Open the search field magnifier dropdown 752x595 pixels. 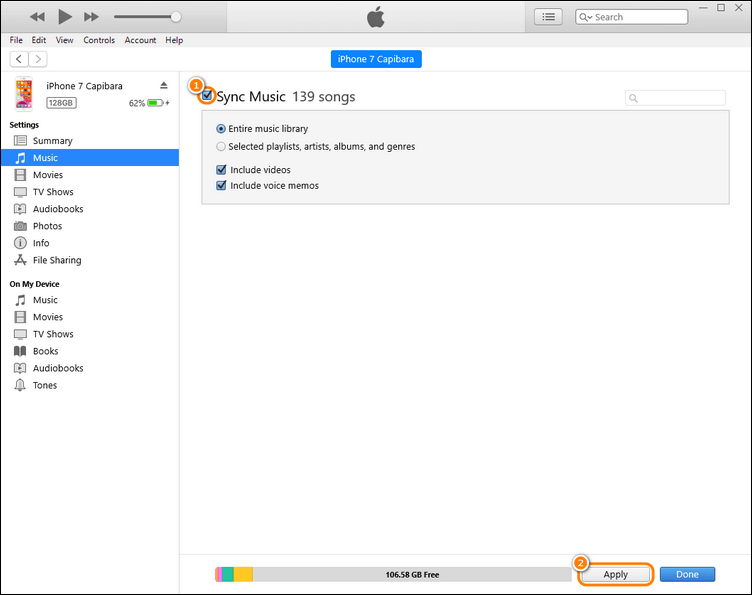point(587,17)
